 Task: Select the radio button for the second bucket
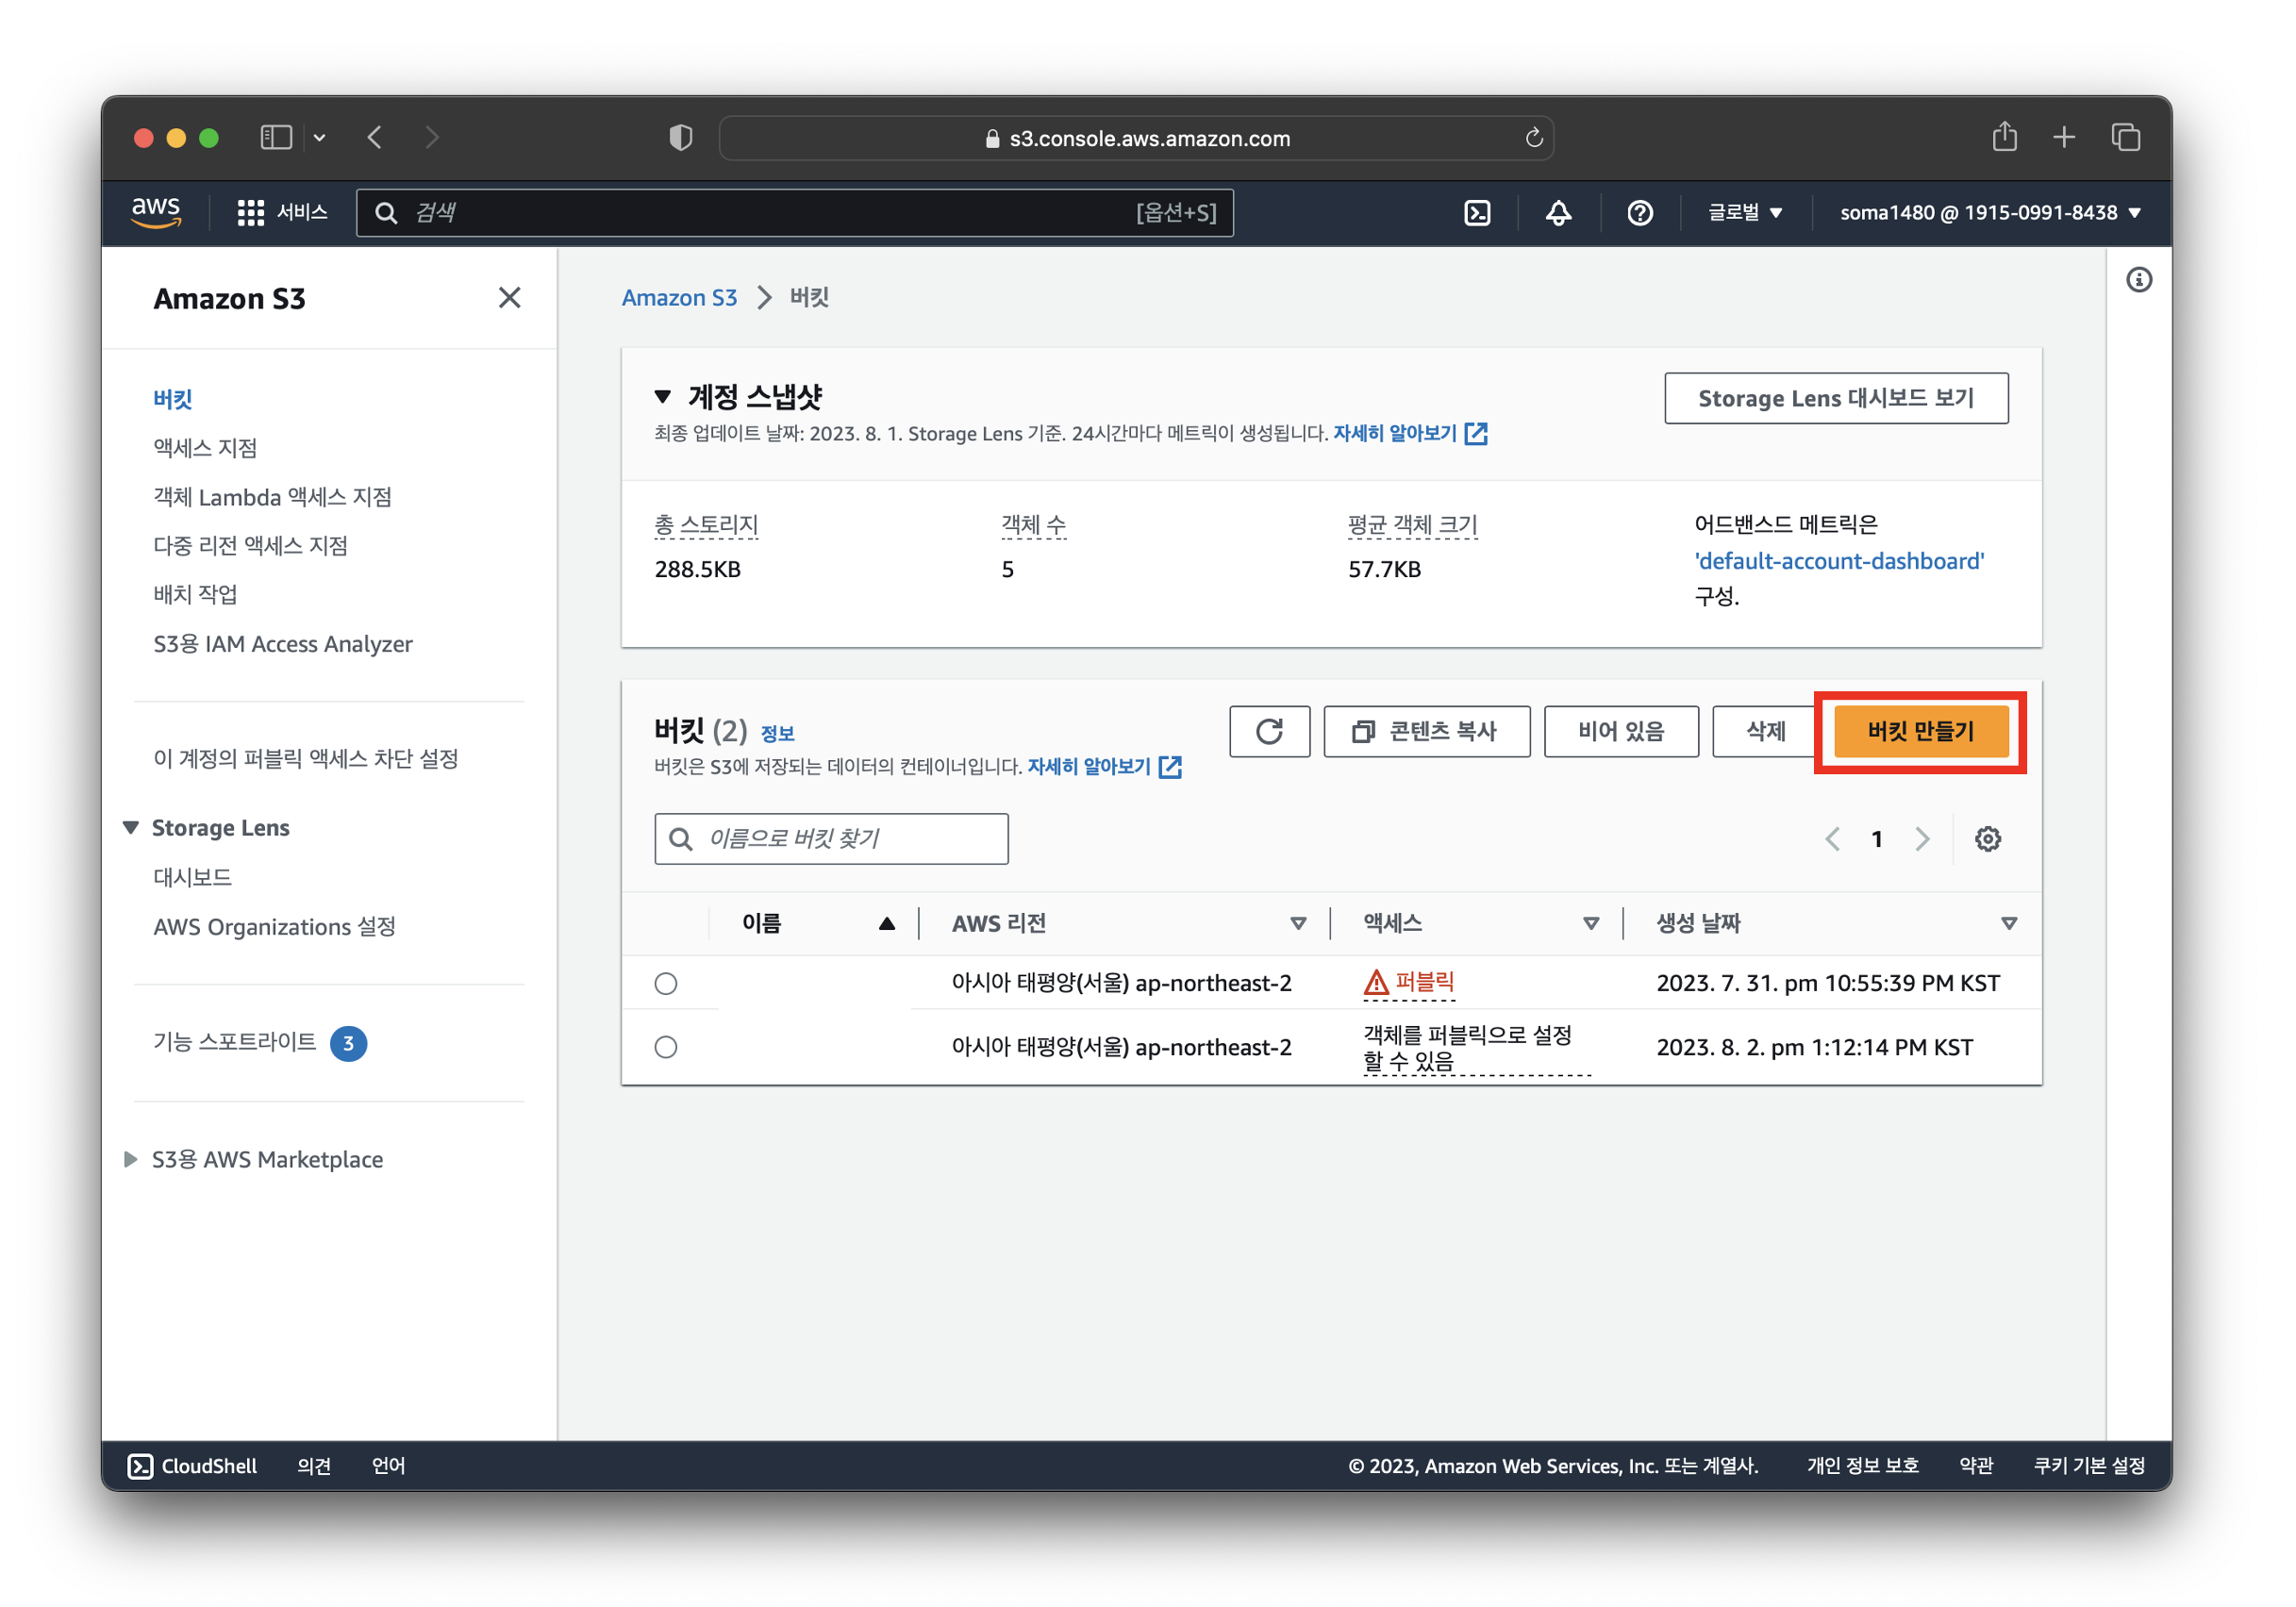(x=666, y=1047)
